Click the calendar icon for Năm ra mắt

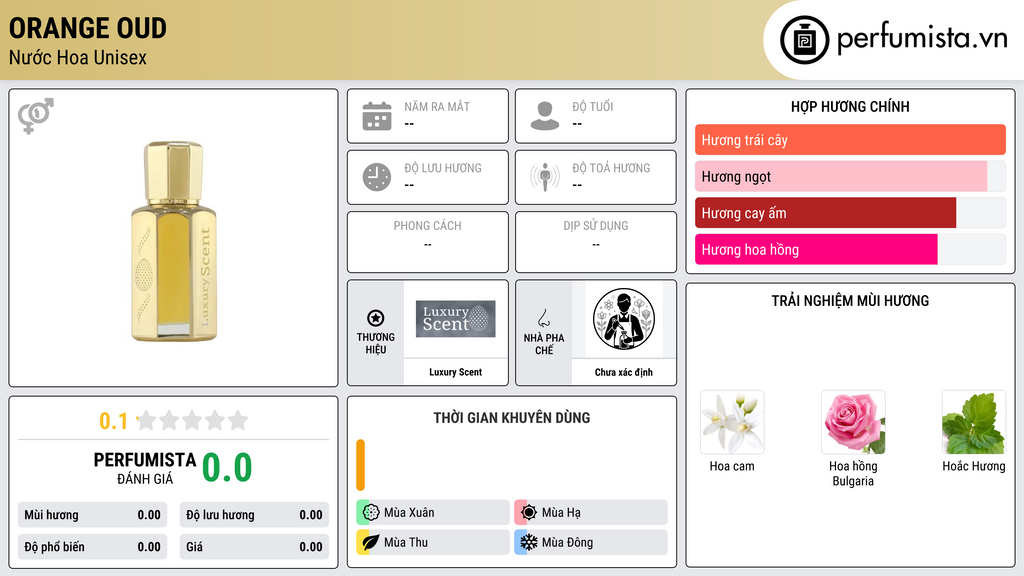point(377,116)
